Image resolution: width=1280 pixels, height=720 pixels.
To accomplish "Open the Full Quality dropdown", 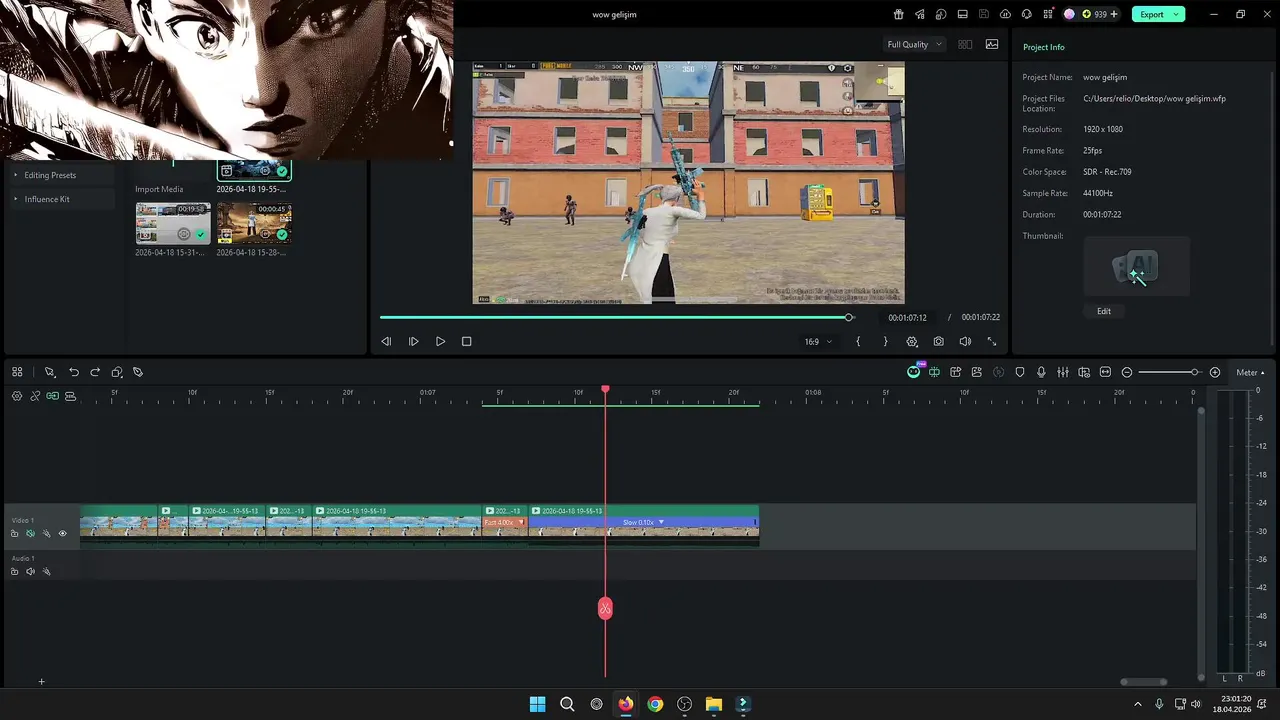I will [915, 44].
